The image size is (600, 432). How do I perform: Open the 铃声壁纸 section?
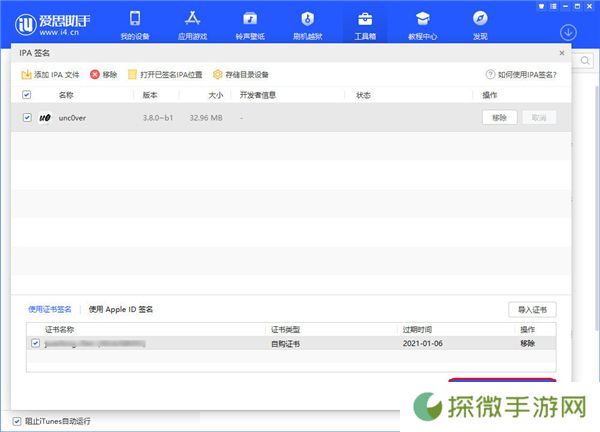[x=250, y=25]
